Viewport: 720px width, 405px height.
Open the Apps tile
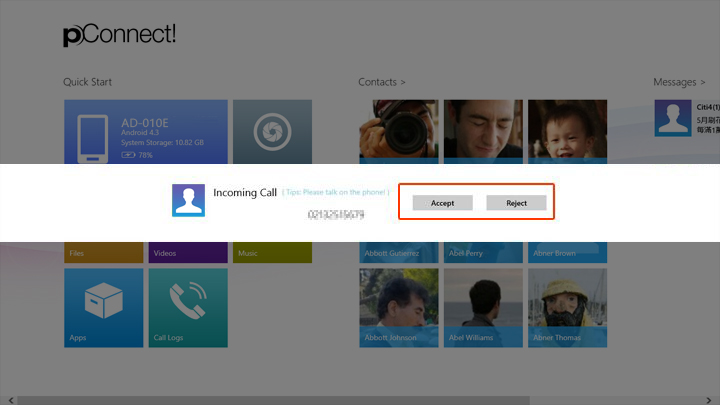[104, 307]
